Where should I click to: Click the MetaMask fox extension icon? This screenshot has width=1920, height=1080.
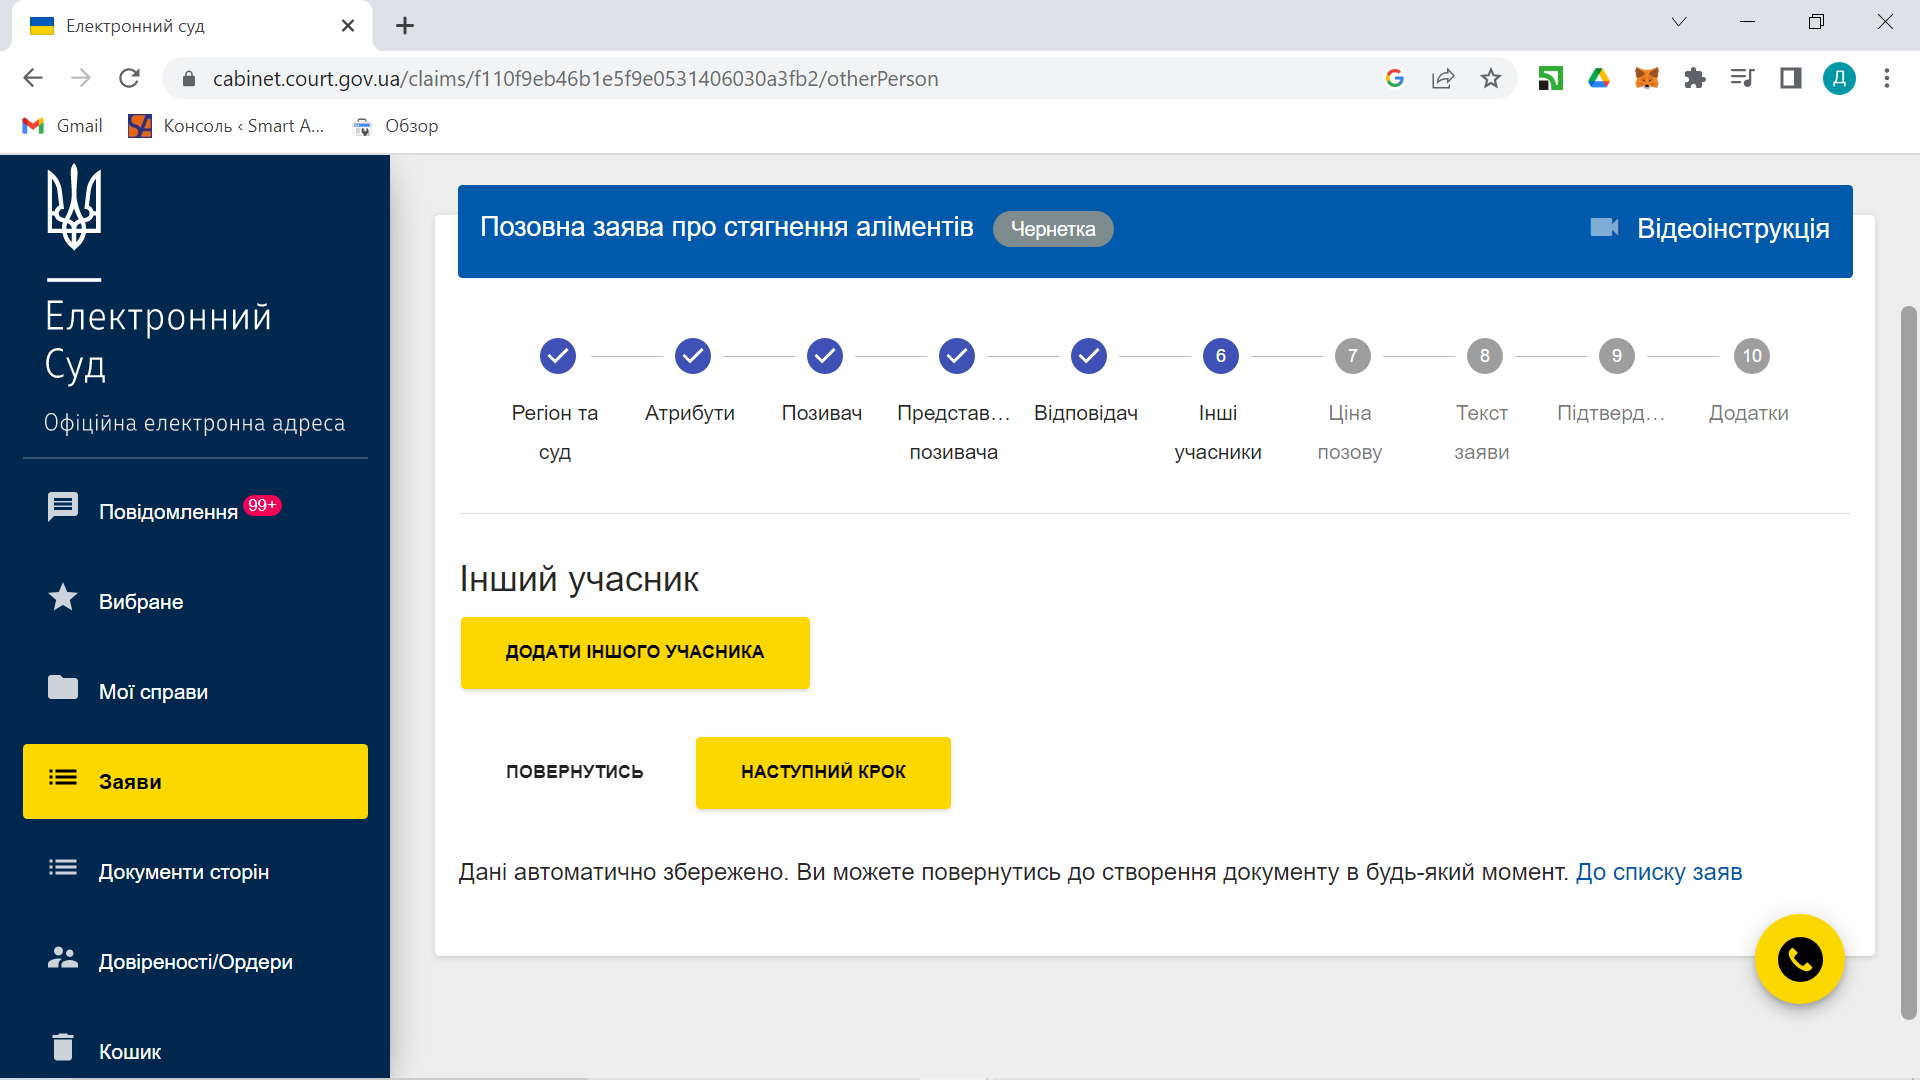1646,78
